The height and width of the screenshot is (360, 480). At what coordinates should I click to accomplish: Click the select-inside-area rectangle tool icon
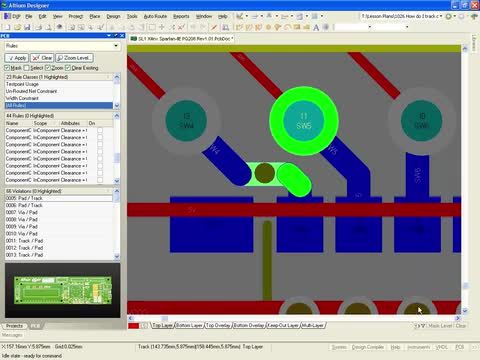click(x=152, y=27)
